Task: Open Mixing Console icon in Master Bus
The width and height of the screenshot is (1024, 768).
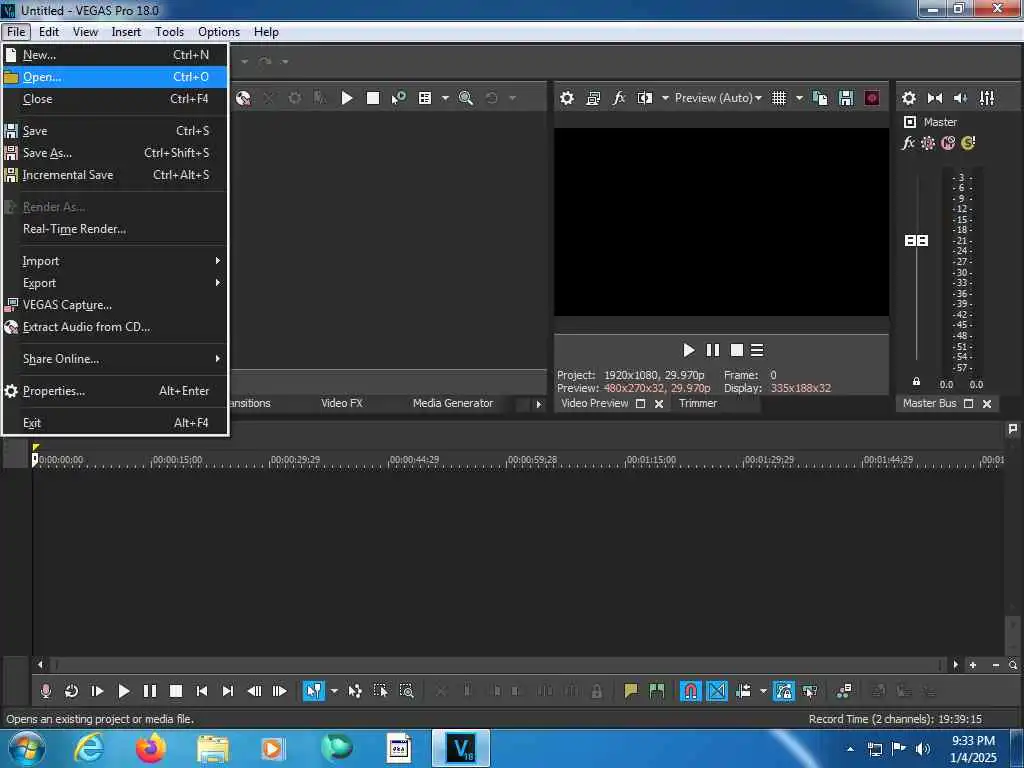Action: point(987,98)
